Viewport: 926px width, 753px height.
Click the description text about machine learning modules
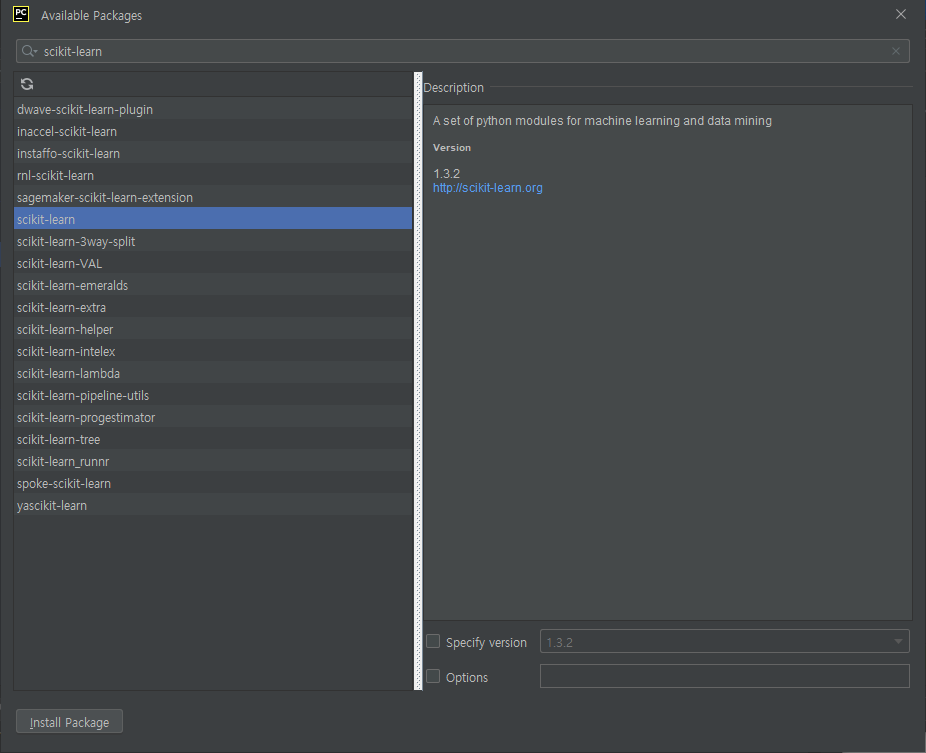(602, 120)
